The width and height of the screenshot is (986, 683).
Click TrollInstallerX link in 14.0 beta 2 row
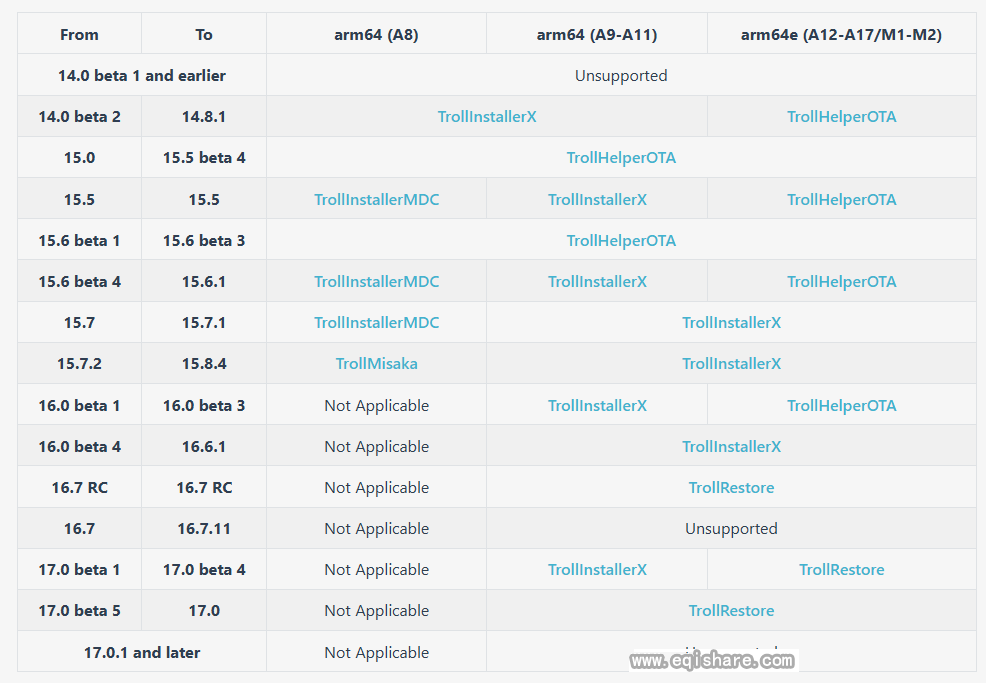pyautogui.click(x=487, y=117)
